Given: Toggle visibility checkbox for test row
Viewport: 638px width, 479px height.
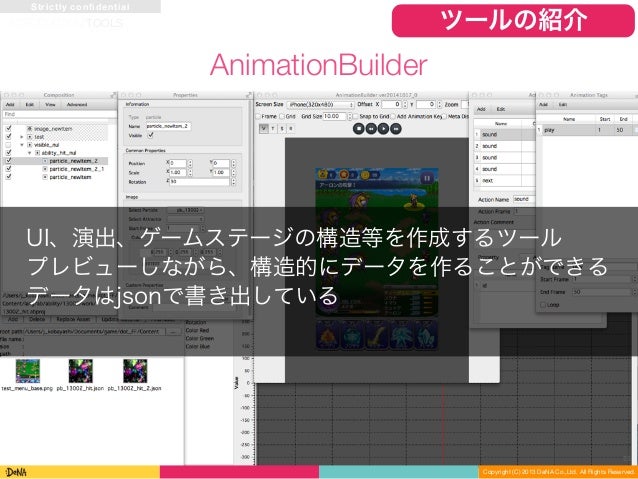Looking at the screenshot, I should (x=9, y=136).
